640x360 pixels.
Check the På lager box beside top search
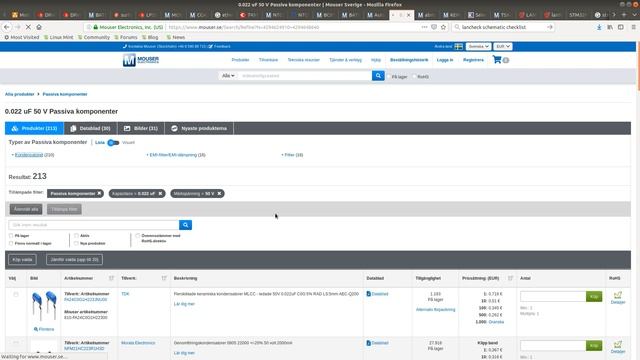(389, 76)
